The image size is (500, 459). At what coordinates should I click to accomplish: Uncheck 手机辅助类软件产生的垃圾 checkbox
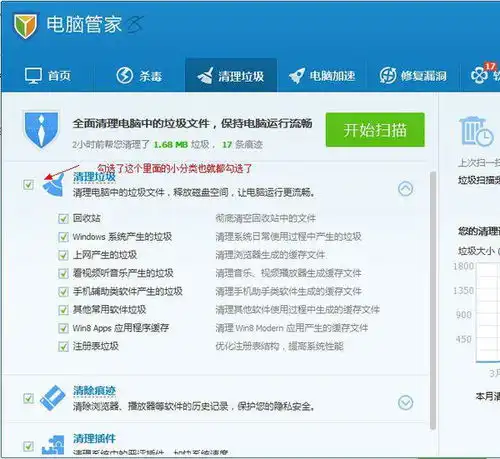click(63, 292)
